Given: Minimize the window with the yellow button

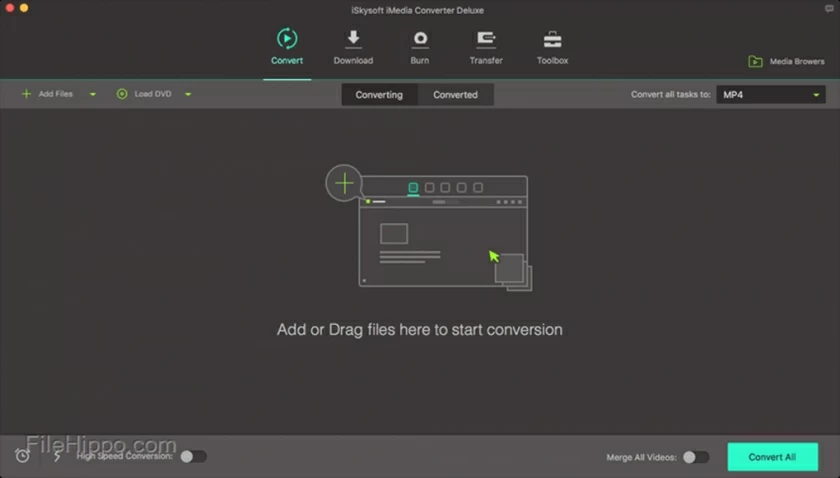Looking at the screenshot, I should click(x=24, y=8).
